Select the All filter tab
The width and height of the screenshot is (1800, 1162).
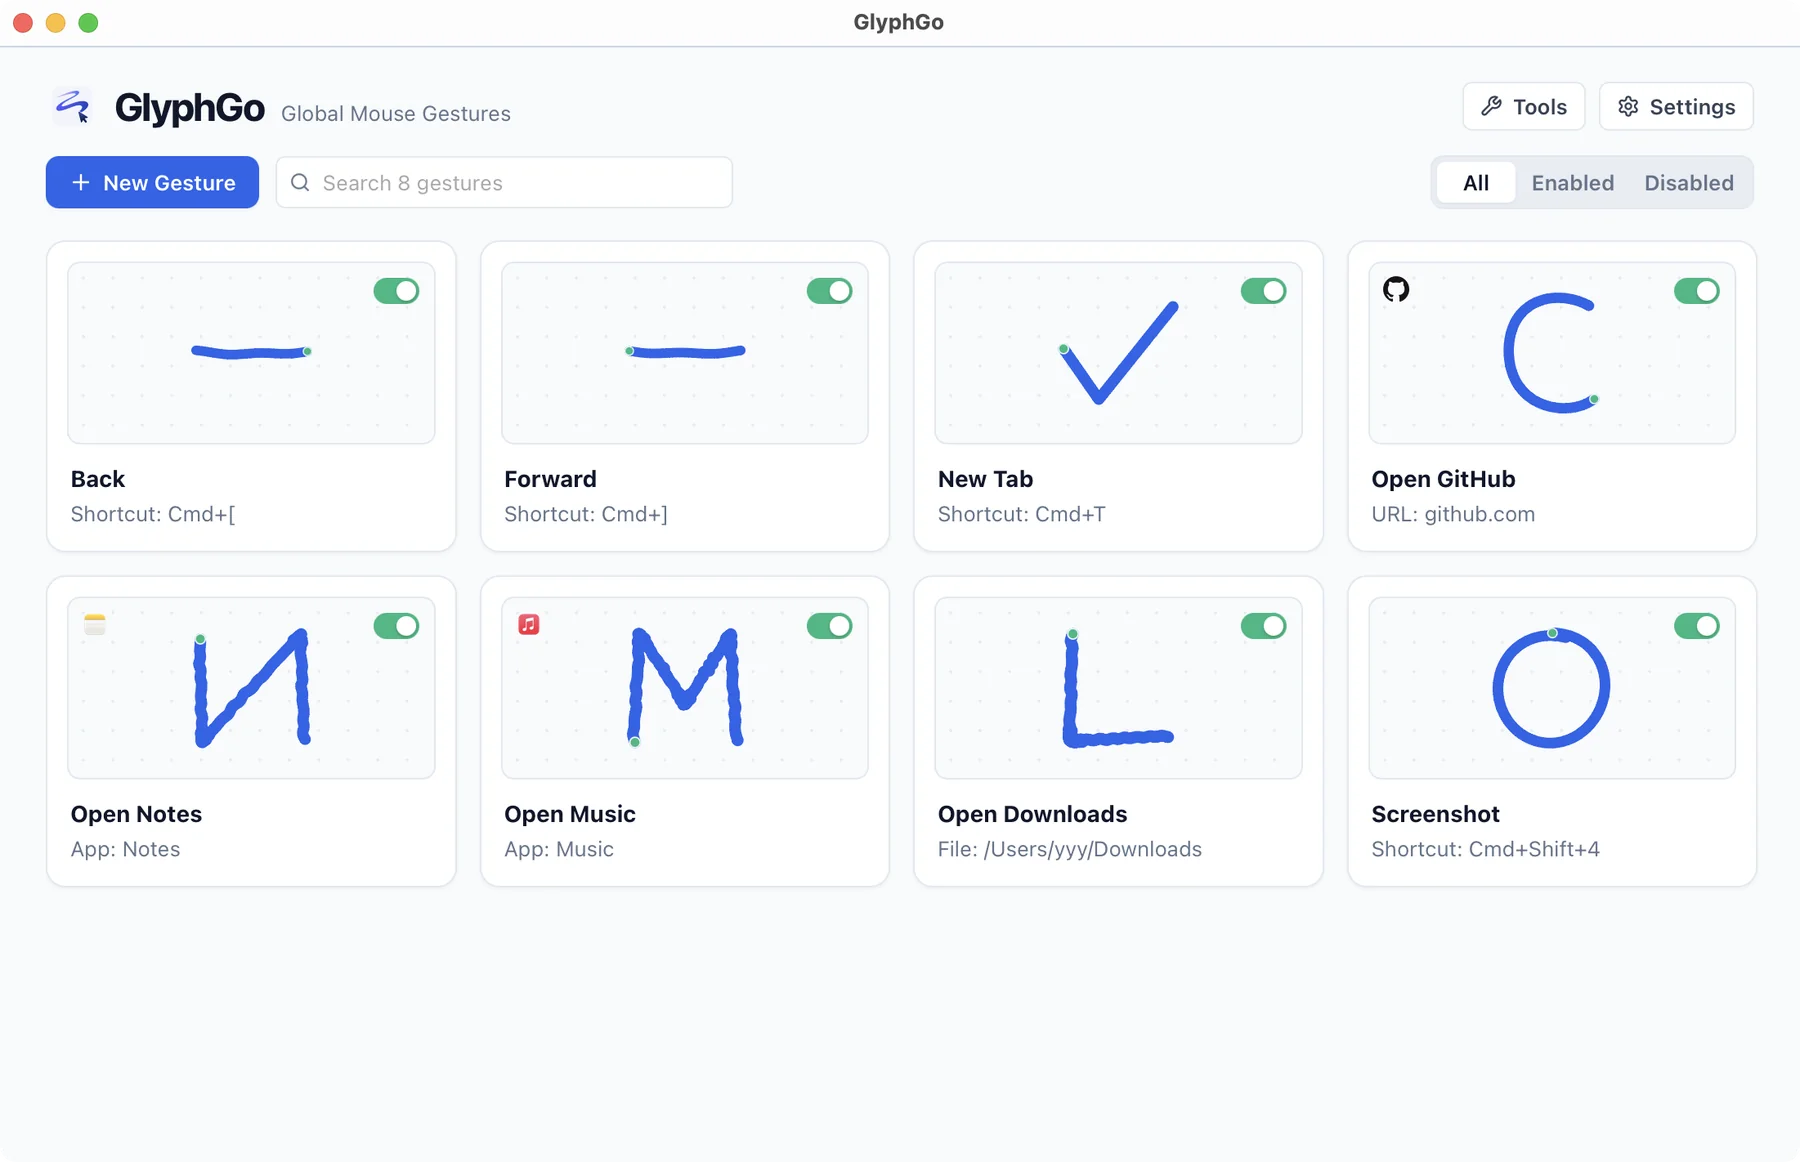tap(1476, 182)
